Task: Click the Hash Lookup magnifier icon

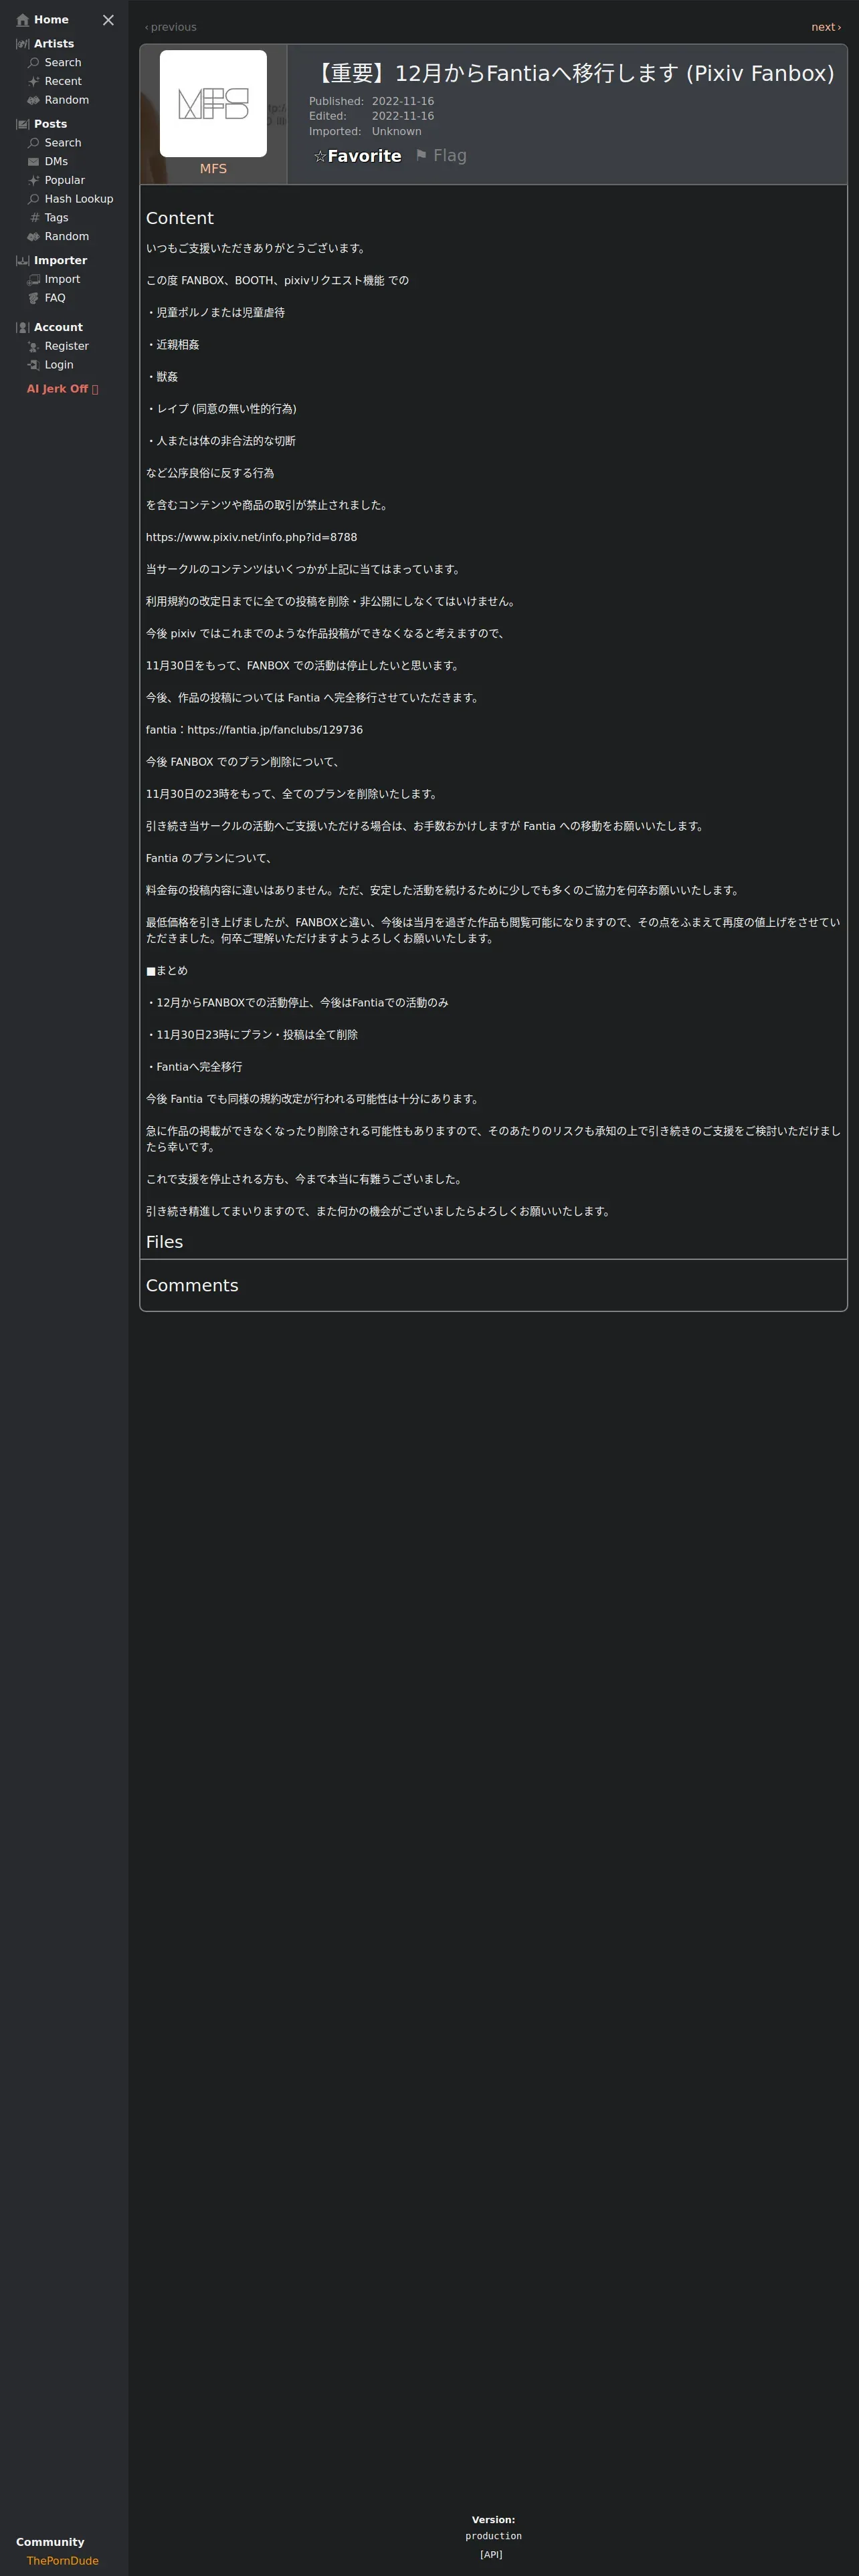Action: tap(33, 199)
